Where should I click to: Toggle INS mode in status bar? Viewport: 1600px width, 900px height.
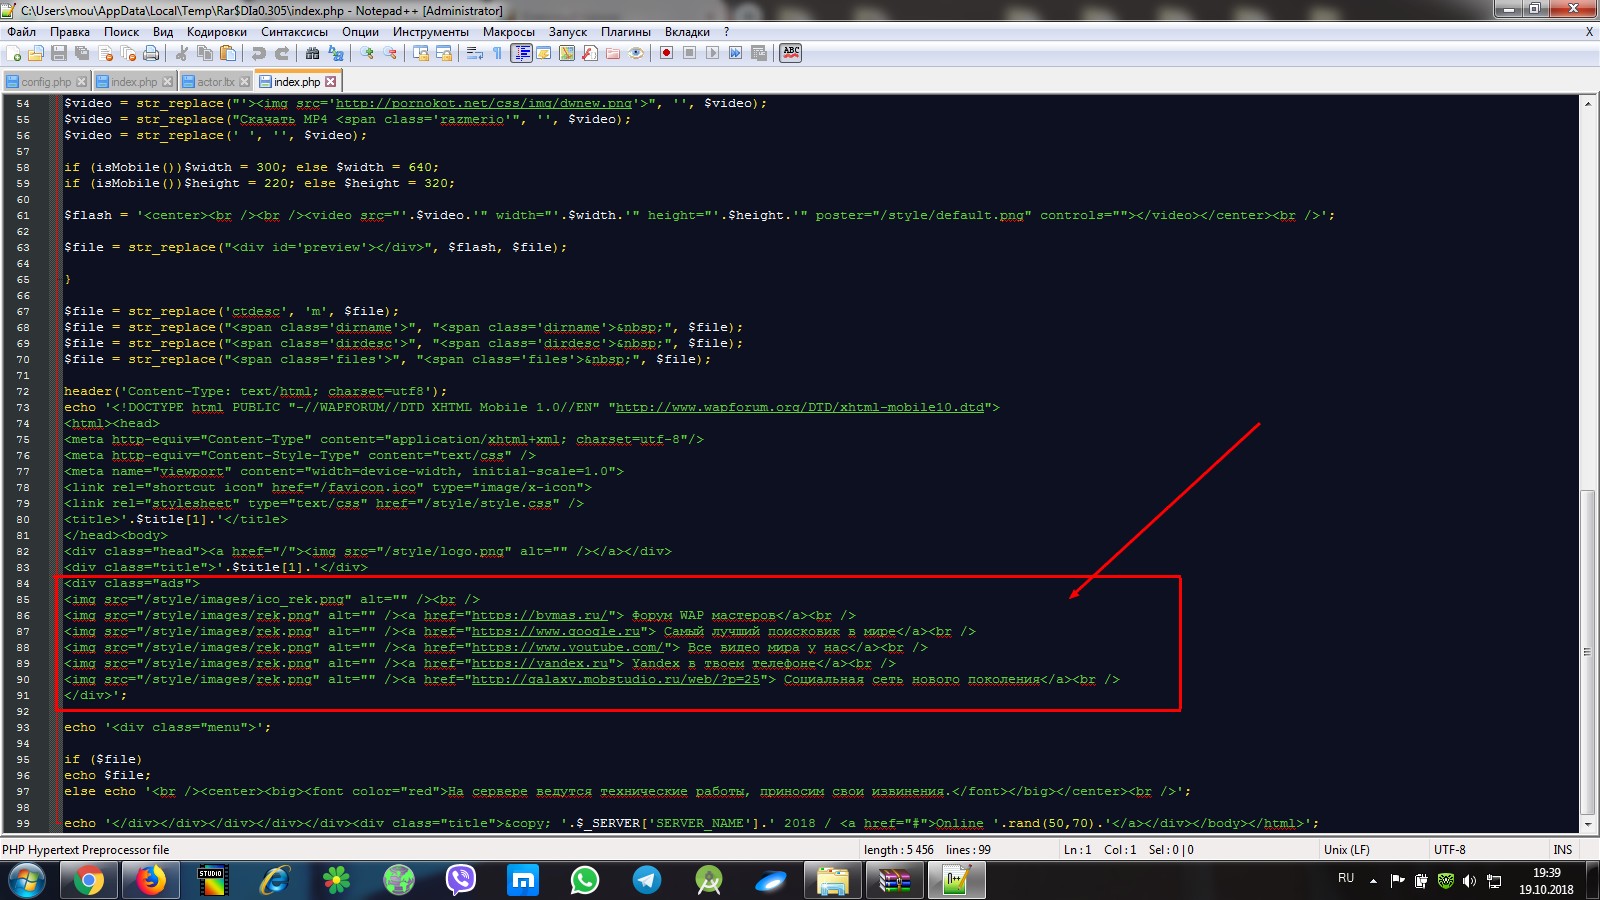click(1562, 850)
